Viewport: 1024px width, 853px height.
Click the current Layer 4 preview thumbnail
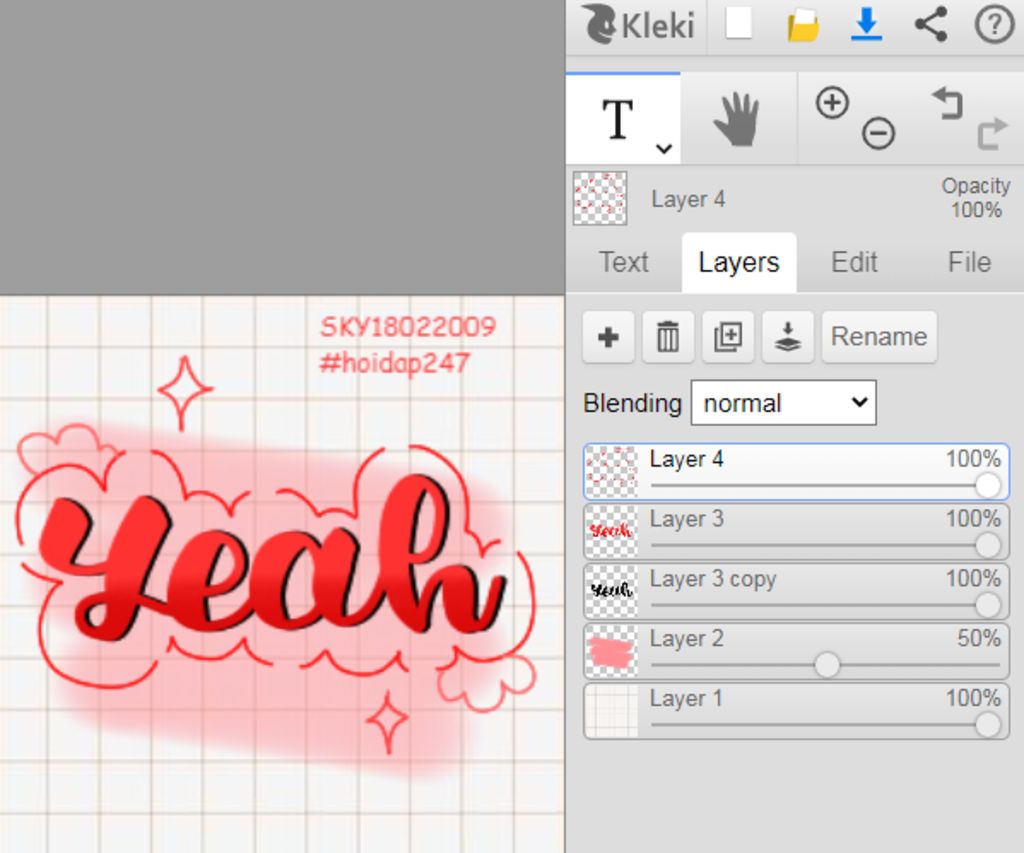click(x=600, y=199)
